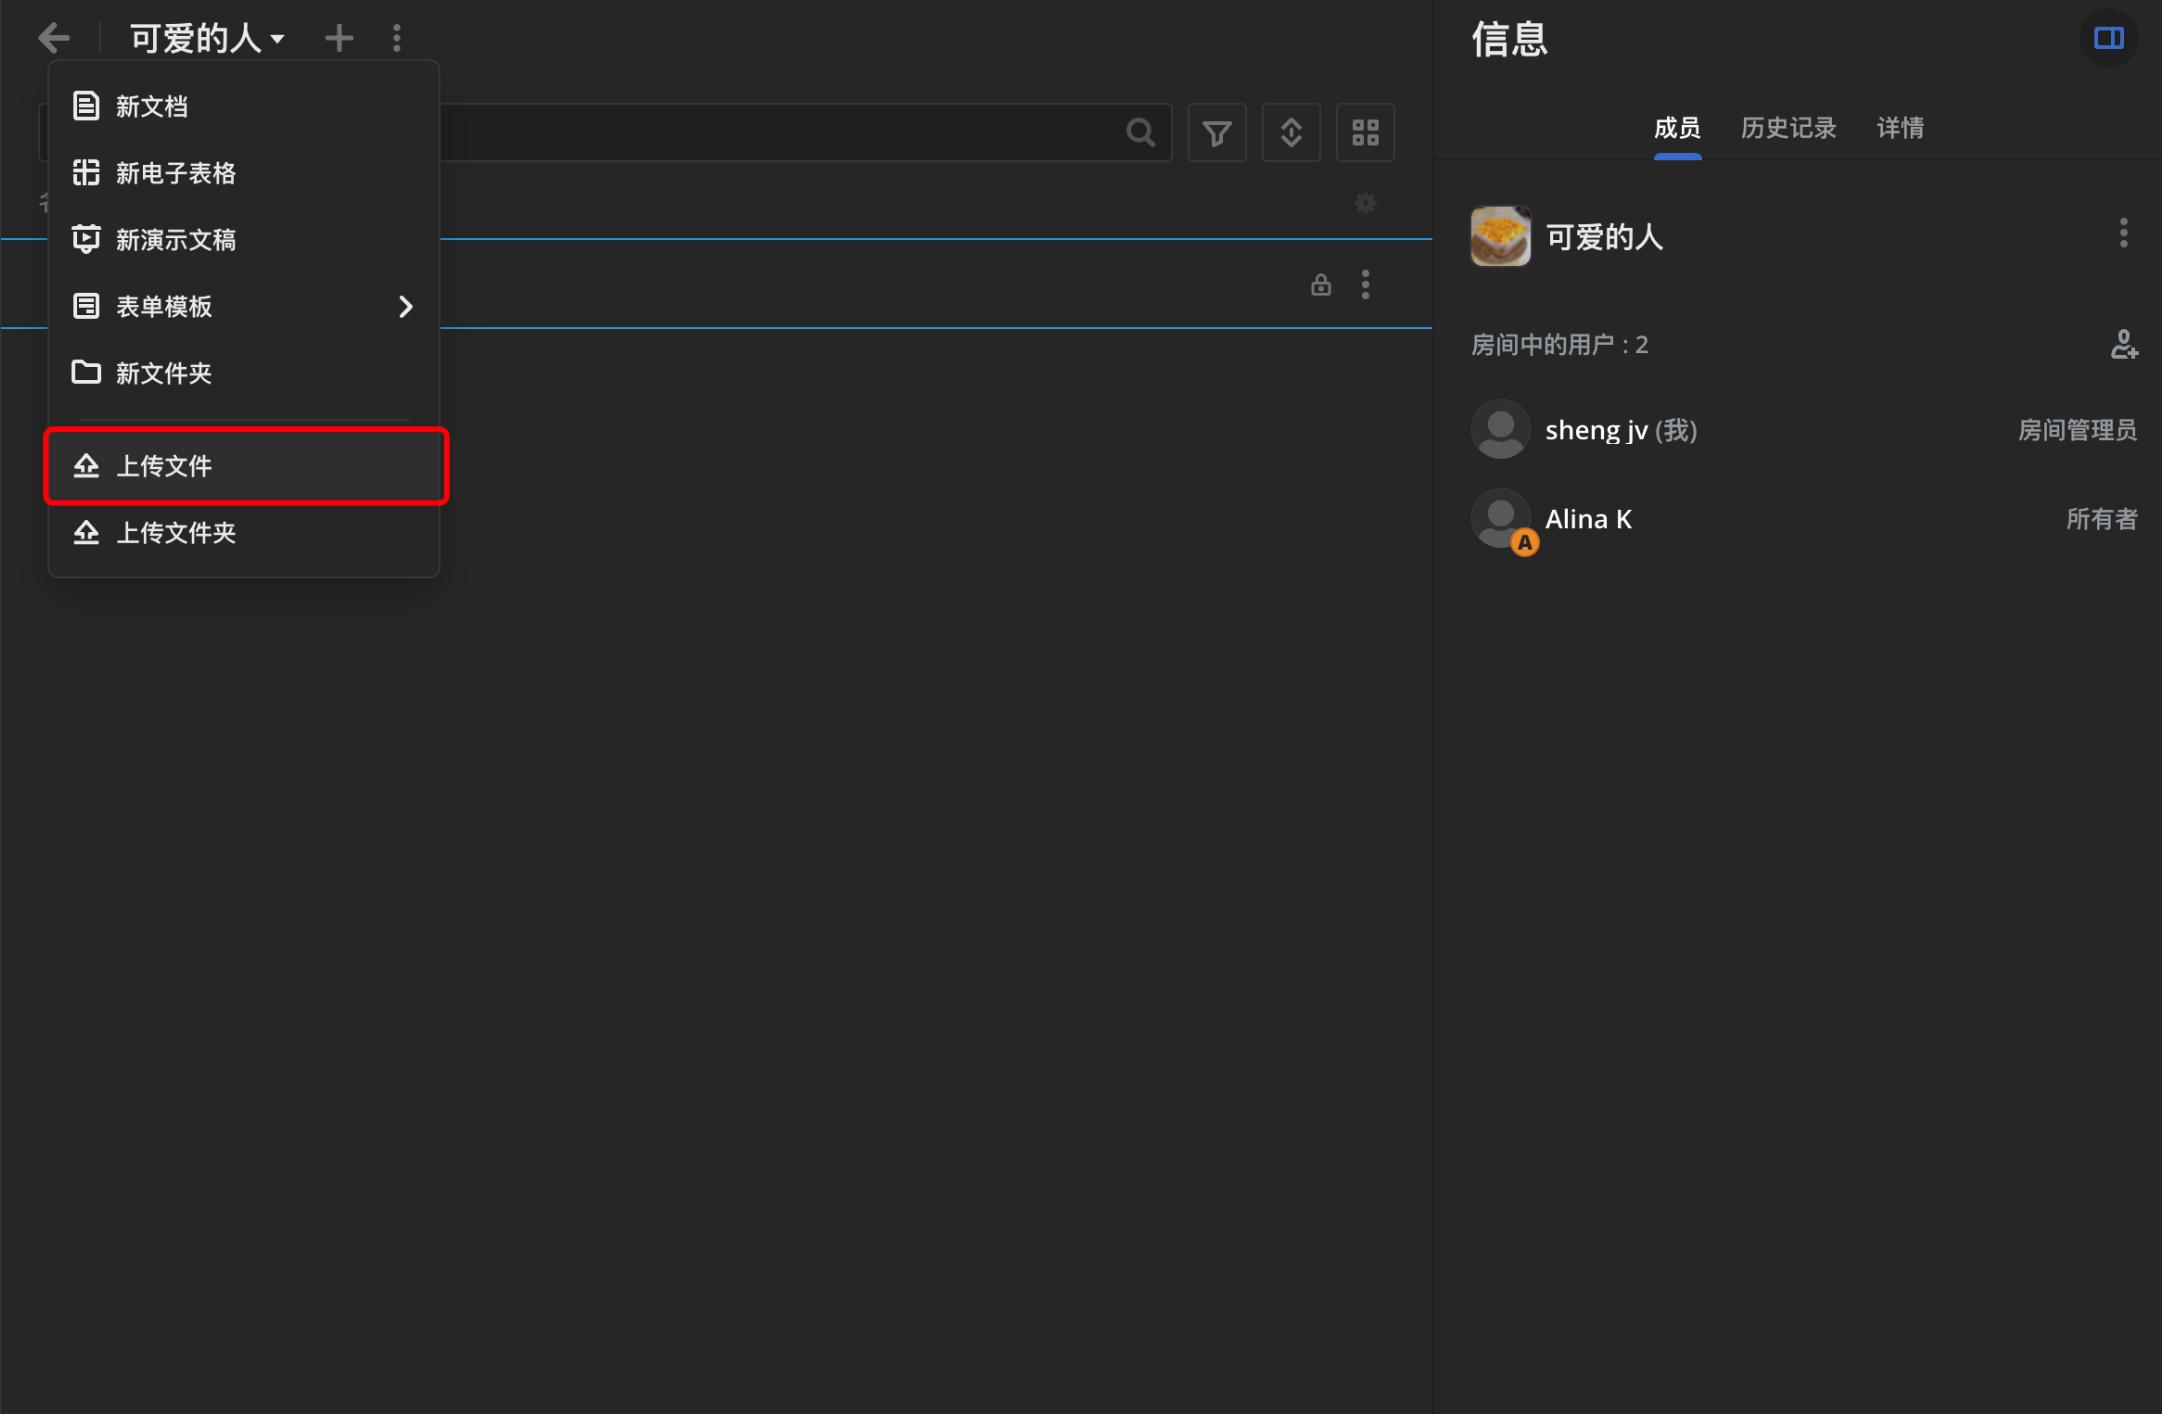The height and width of the screenshot is (1414, 2162).
Task: Open room options three-dot menu in header
Action: [397, 38]
